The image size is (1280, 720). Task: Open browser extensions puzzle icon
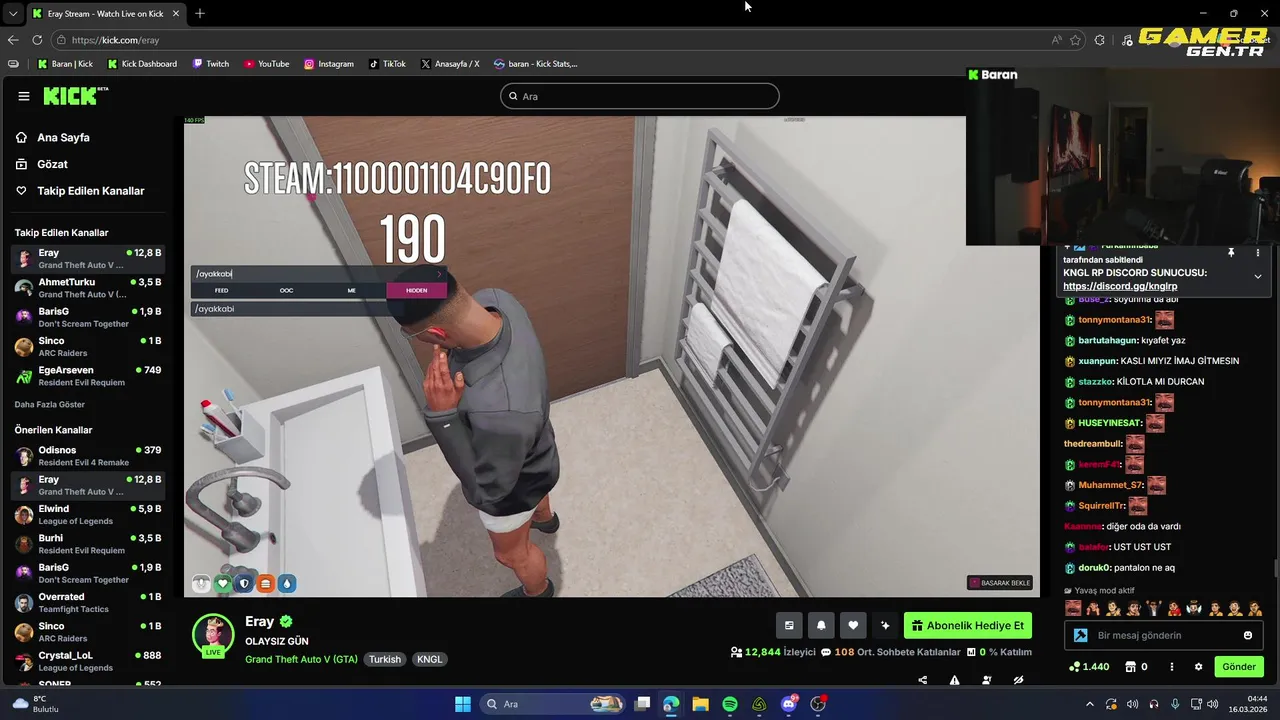[x=1100, y=40]
